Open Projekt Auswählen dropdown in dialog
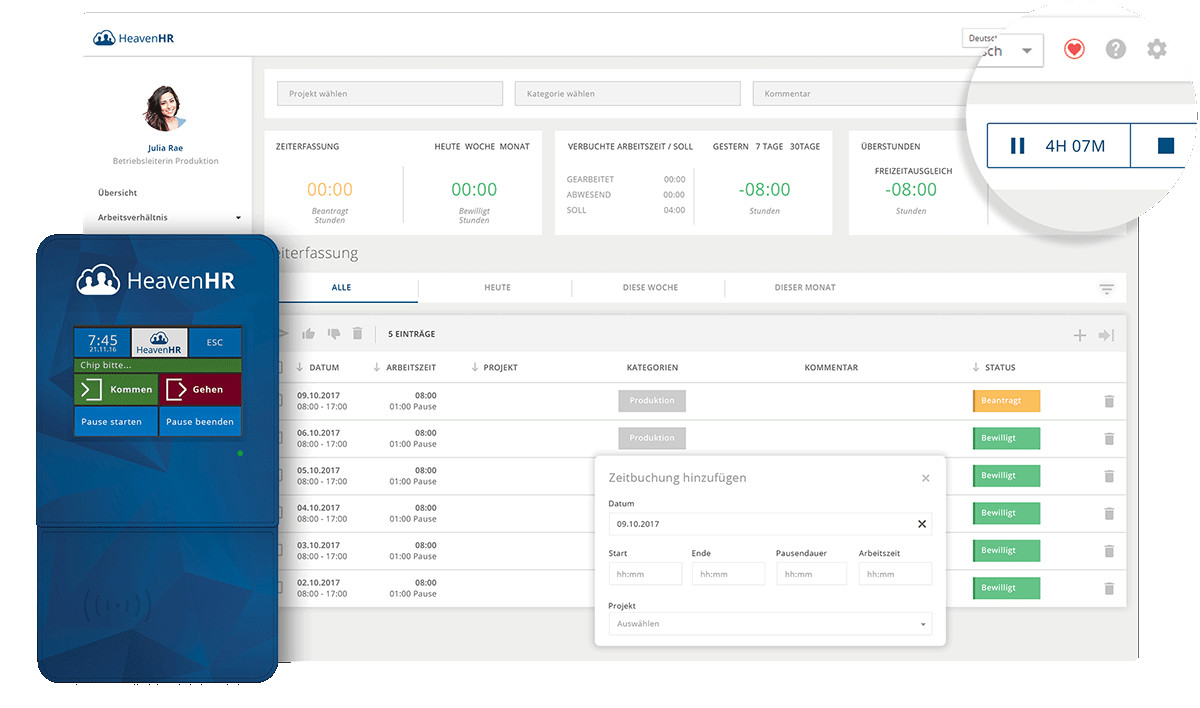Viewport: 1200px width, 708px height. [770, 624]
